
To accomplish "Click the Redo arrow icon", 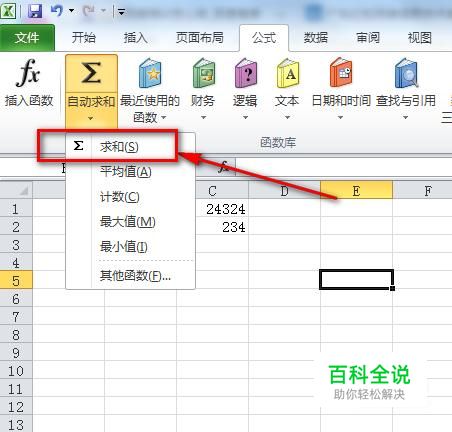I will 89,11.
